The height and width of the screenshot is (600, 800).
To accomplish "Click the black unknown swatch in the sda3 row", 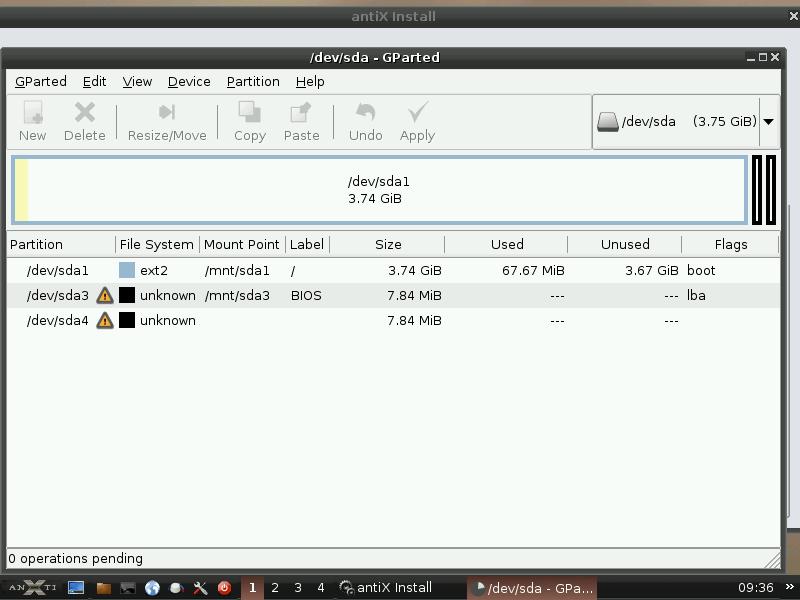I will (x=127, y=295).
